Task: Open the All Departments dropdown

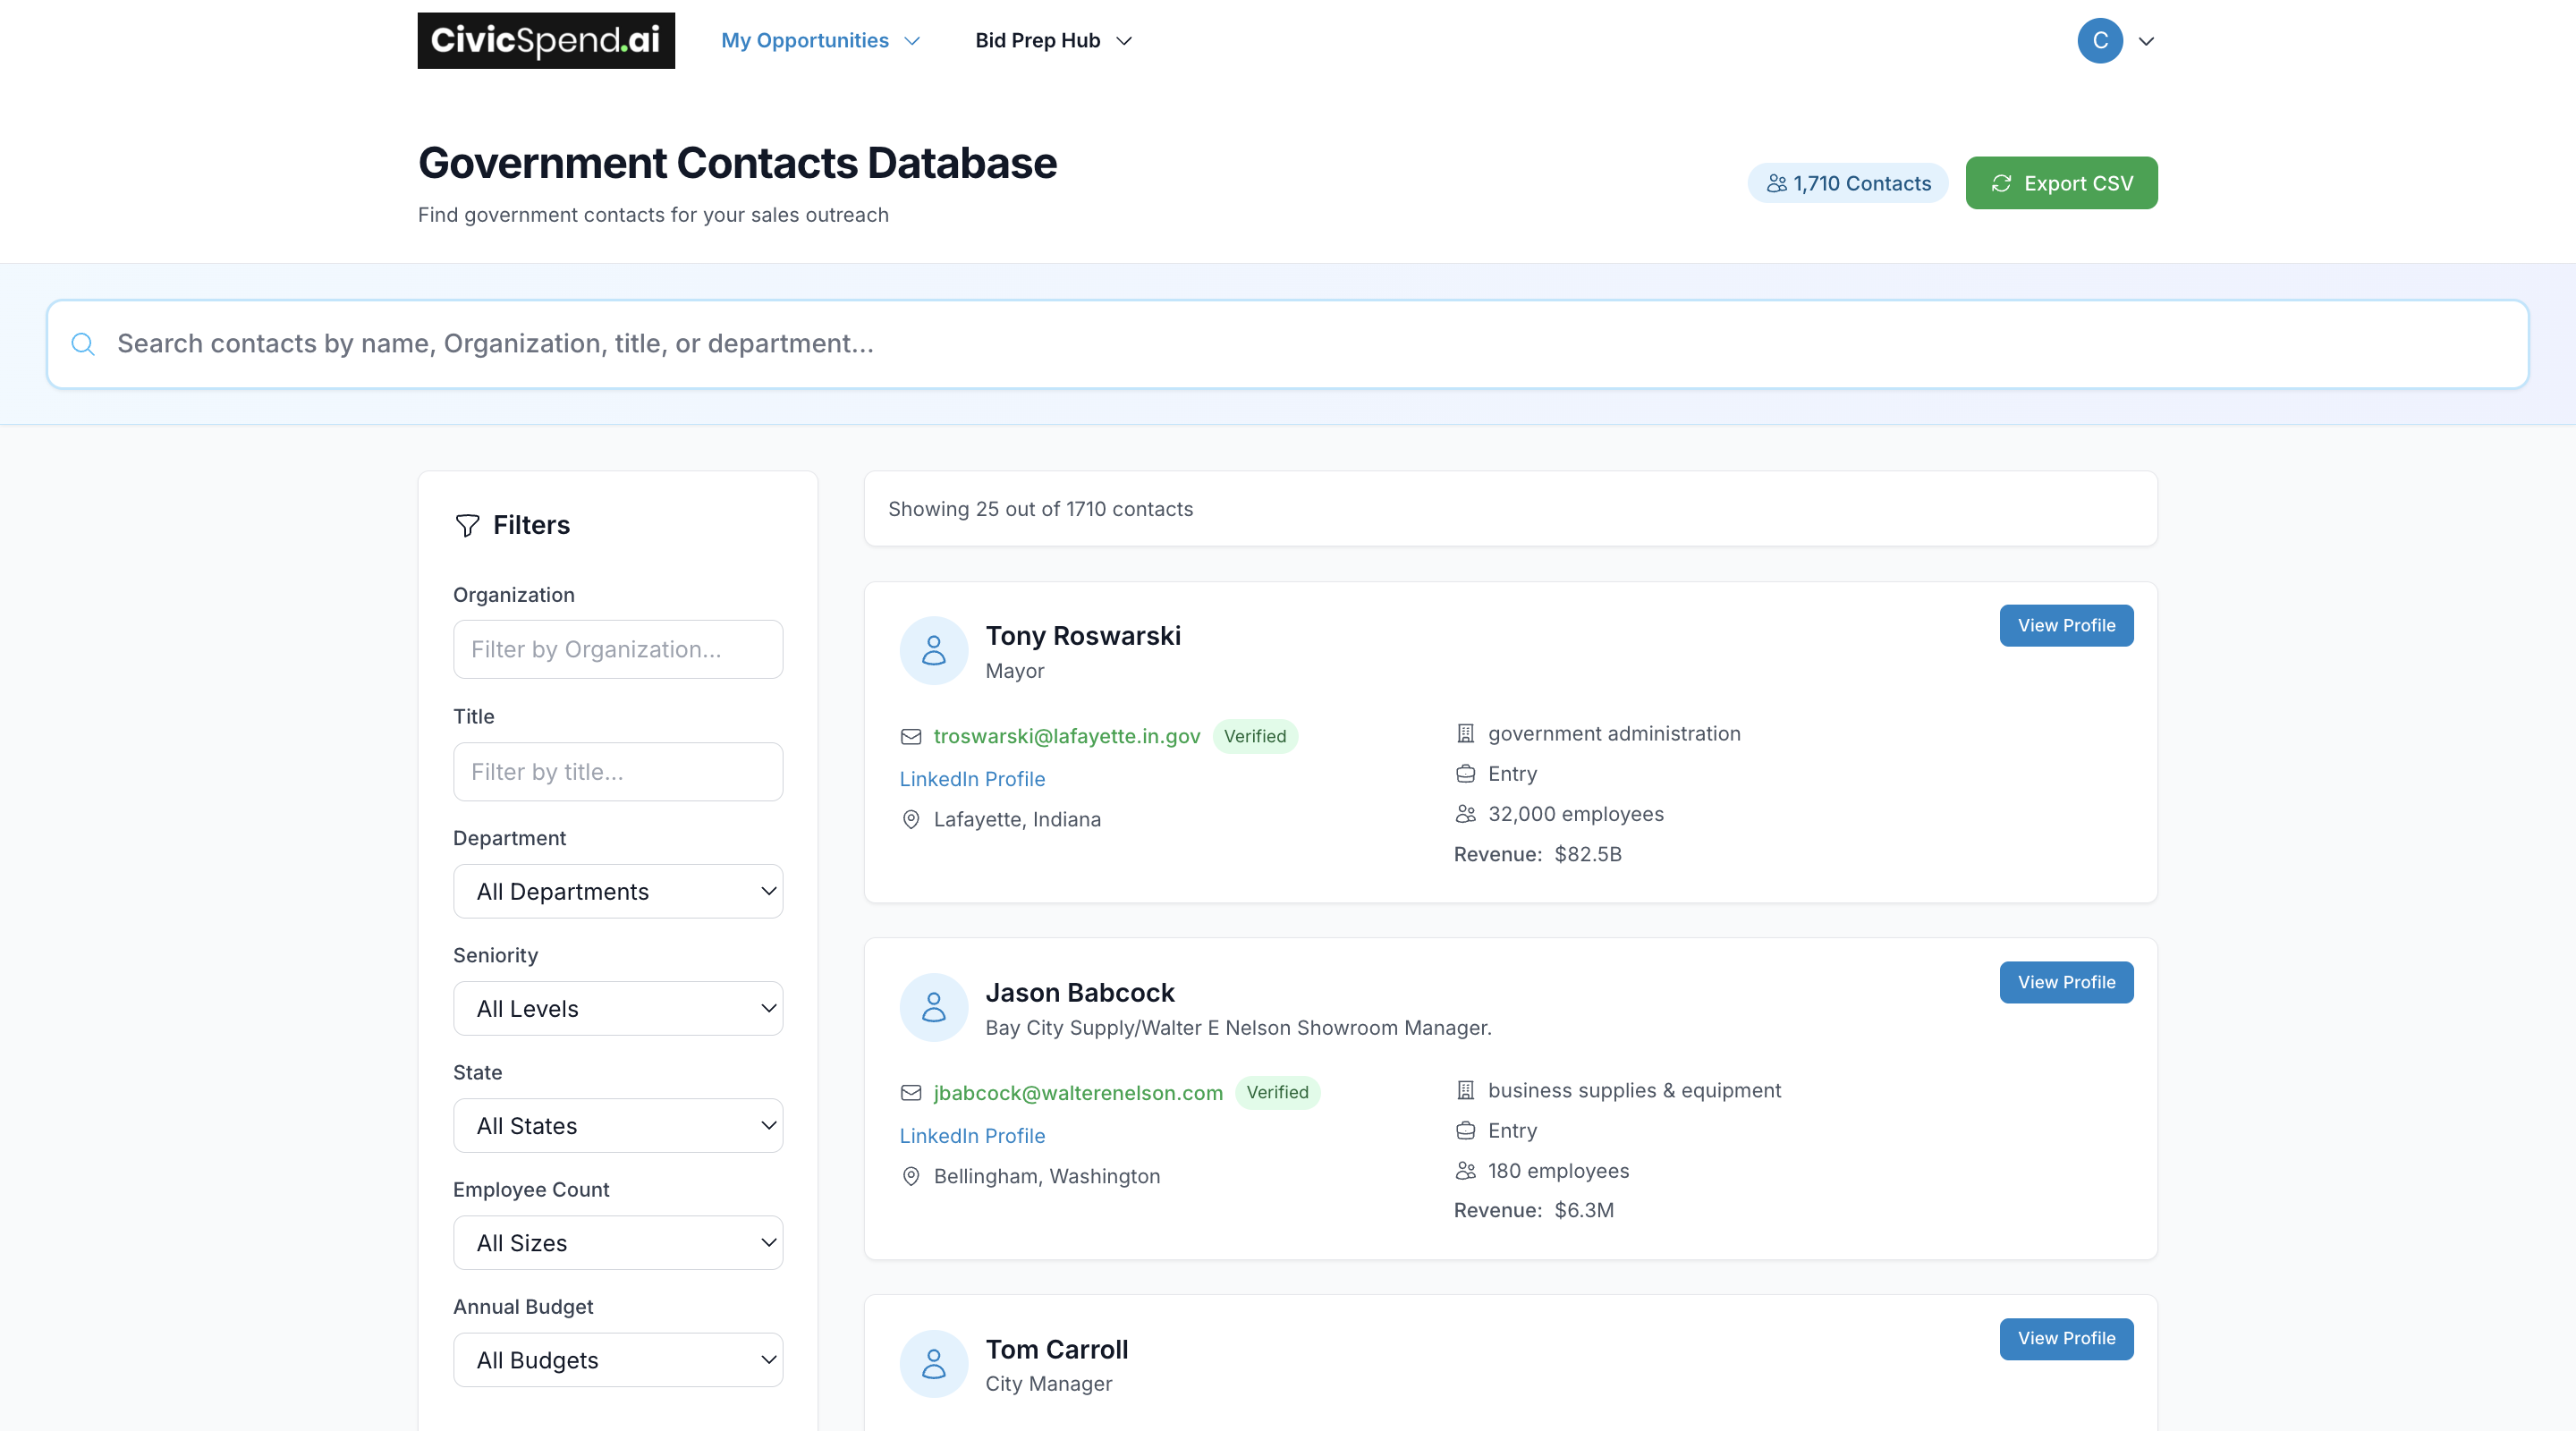Action: click(617, 891)
